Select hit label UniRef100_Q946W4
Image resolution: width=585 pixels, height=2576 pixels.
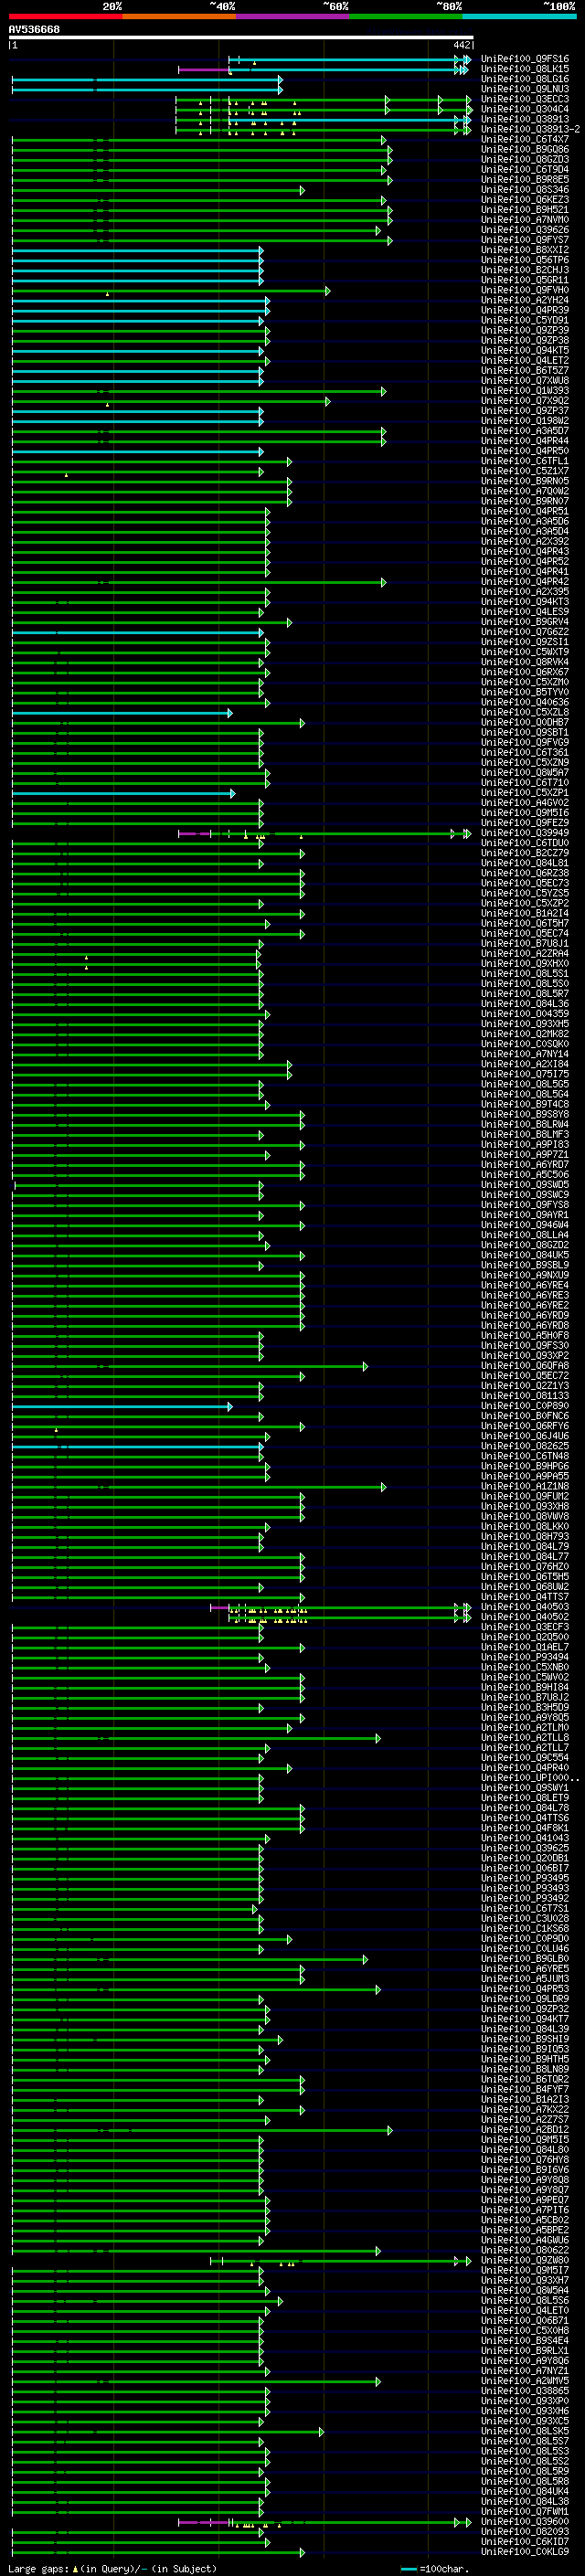click(525, 1225)
